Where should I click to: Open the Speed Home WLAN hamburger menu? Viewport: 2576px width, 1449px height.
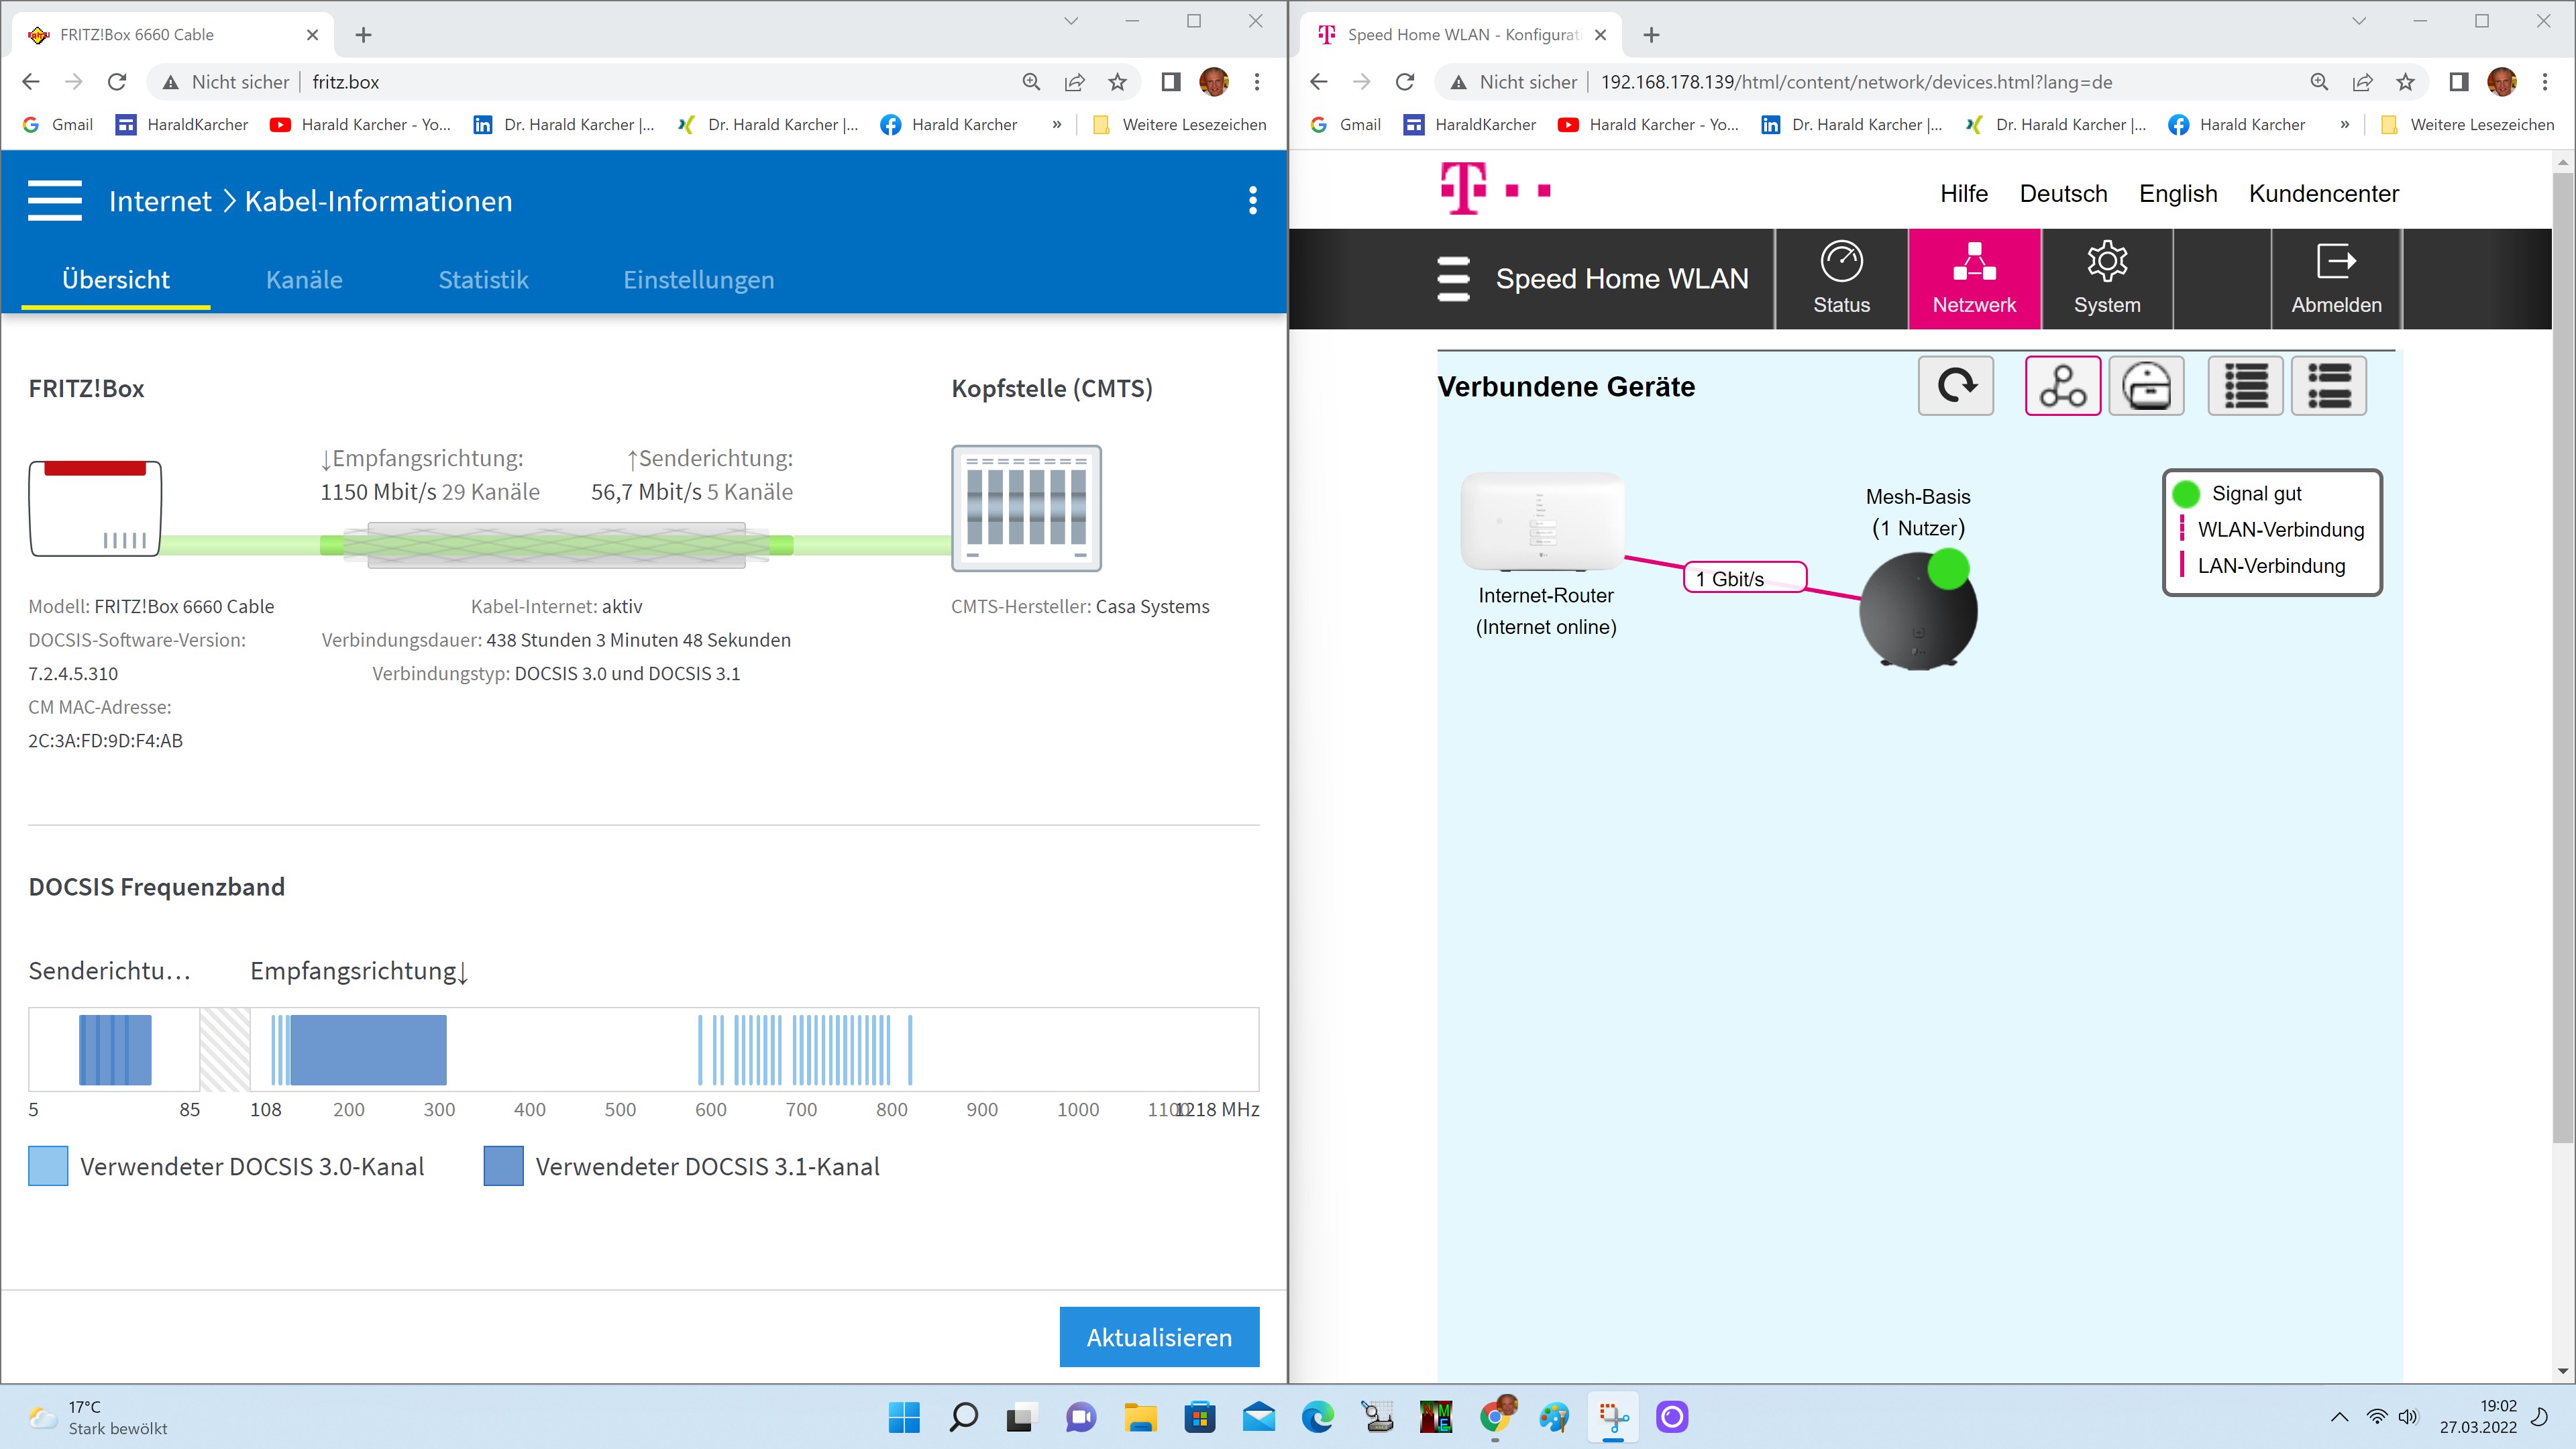point(1453,279)
